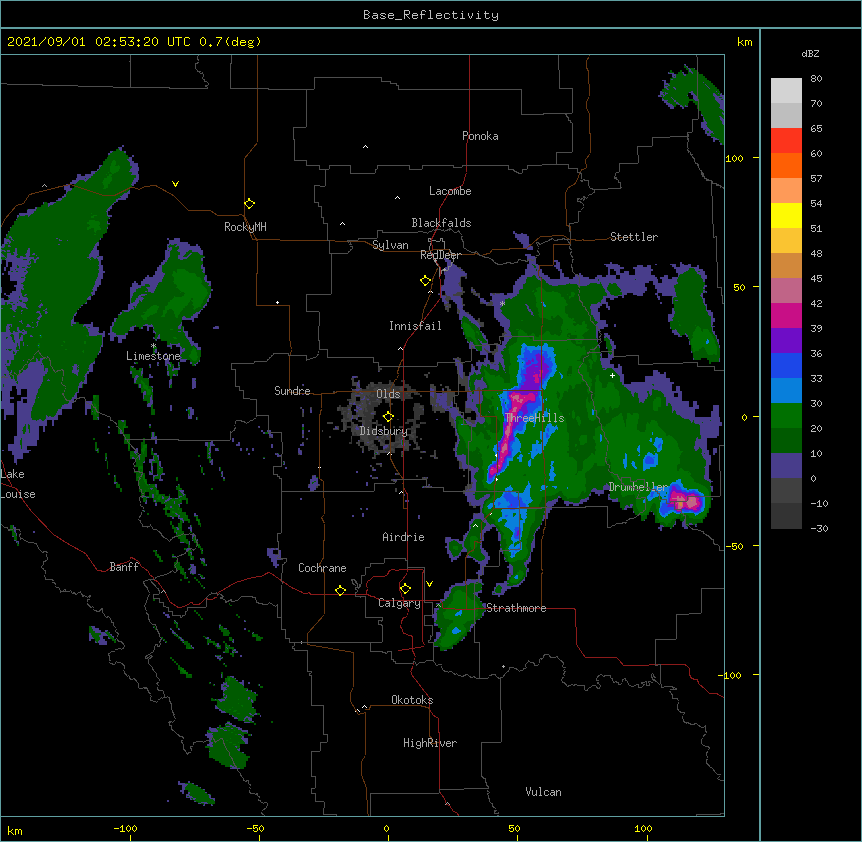Viewport: 862px width, 842px height.
Task: Click the dBZ legend heading
Action: pos(810,54)
